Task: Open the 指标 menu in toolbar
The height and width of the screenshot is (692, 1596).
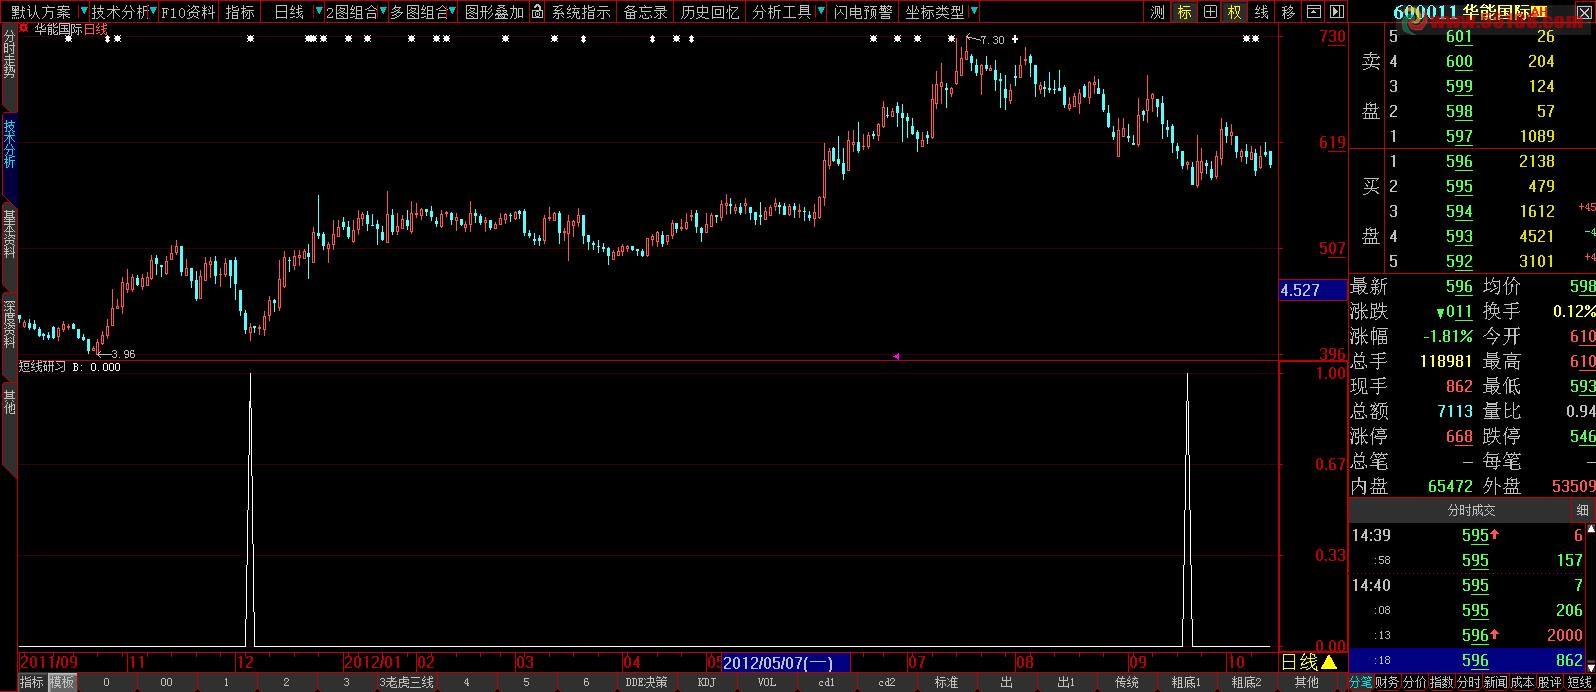Action: click(240, 12)
